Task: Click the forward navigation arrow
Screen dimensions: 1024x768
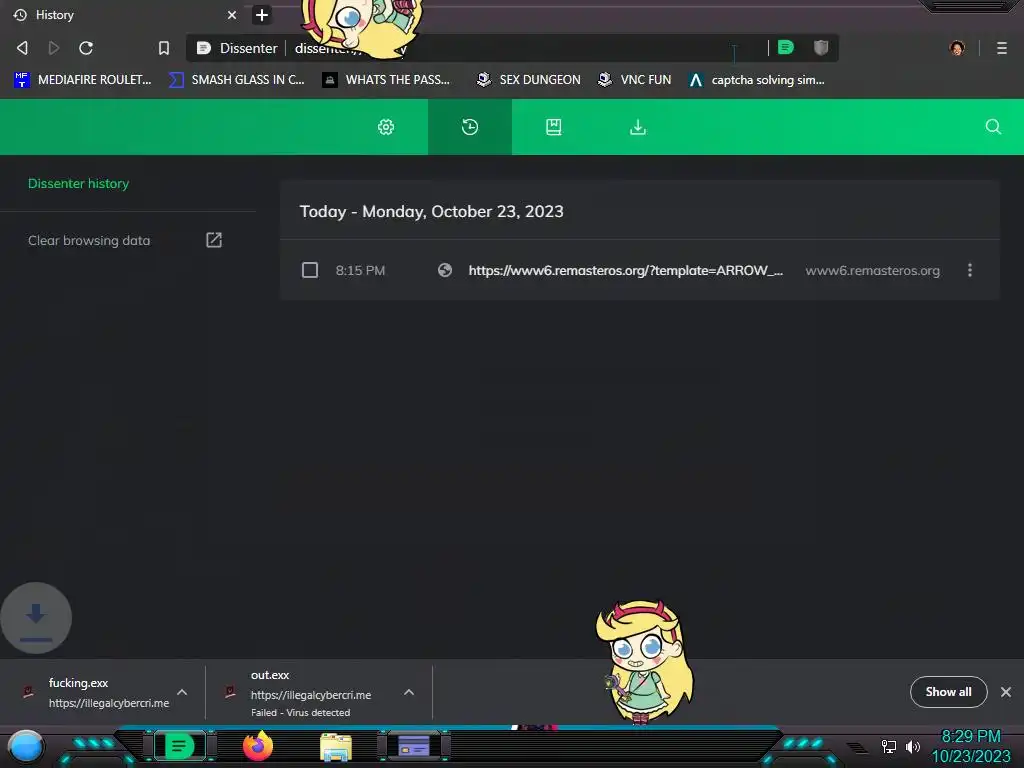Action: pos(54,48)
